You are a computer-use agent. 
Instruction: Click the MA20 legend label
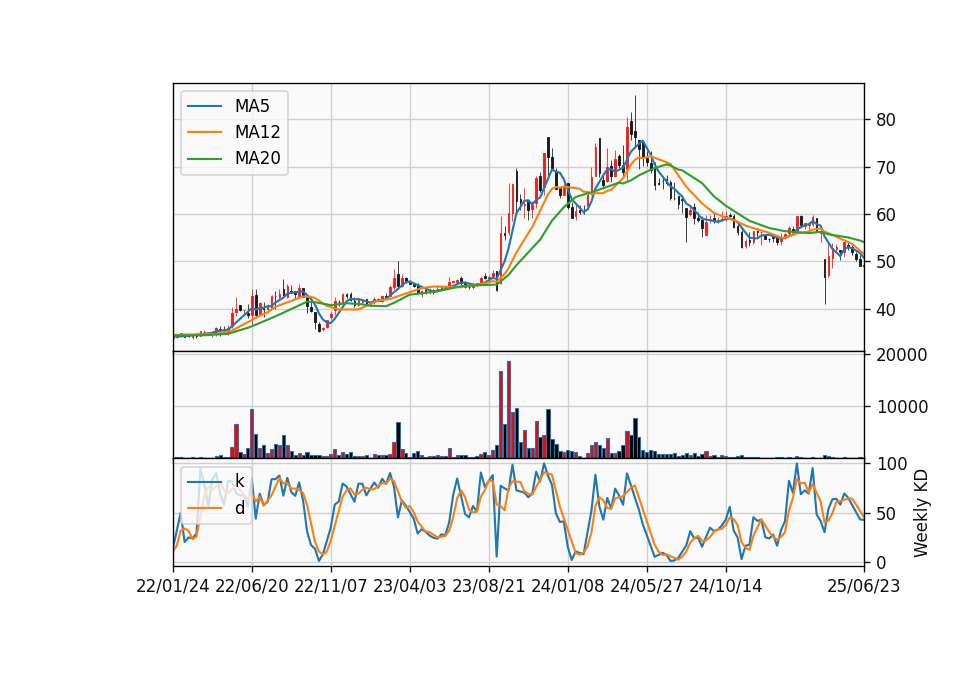257,158
